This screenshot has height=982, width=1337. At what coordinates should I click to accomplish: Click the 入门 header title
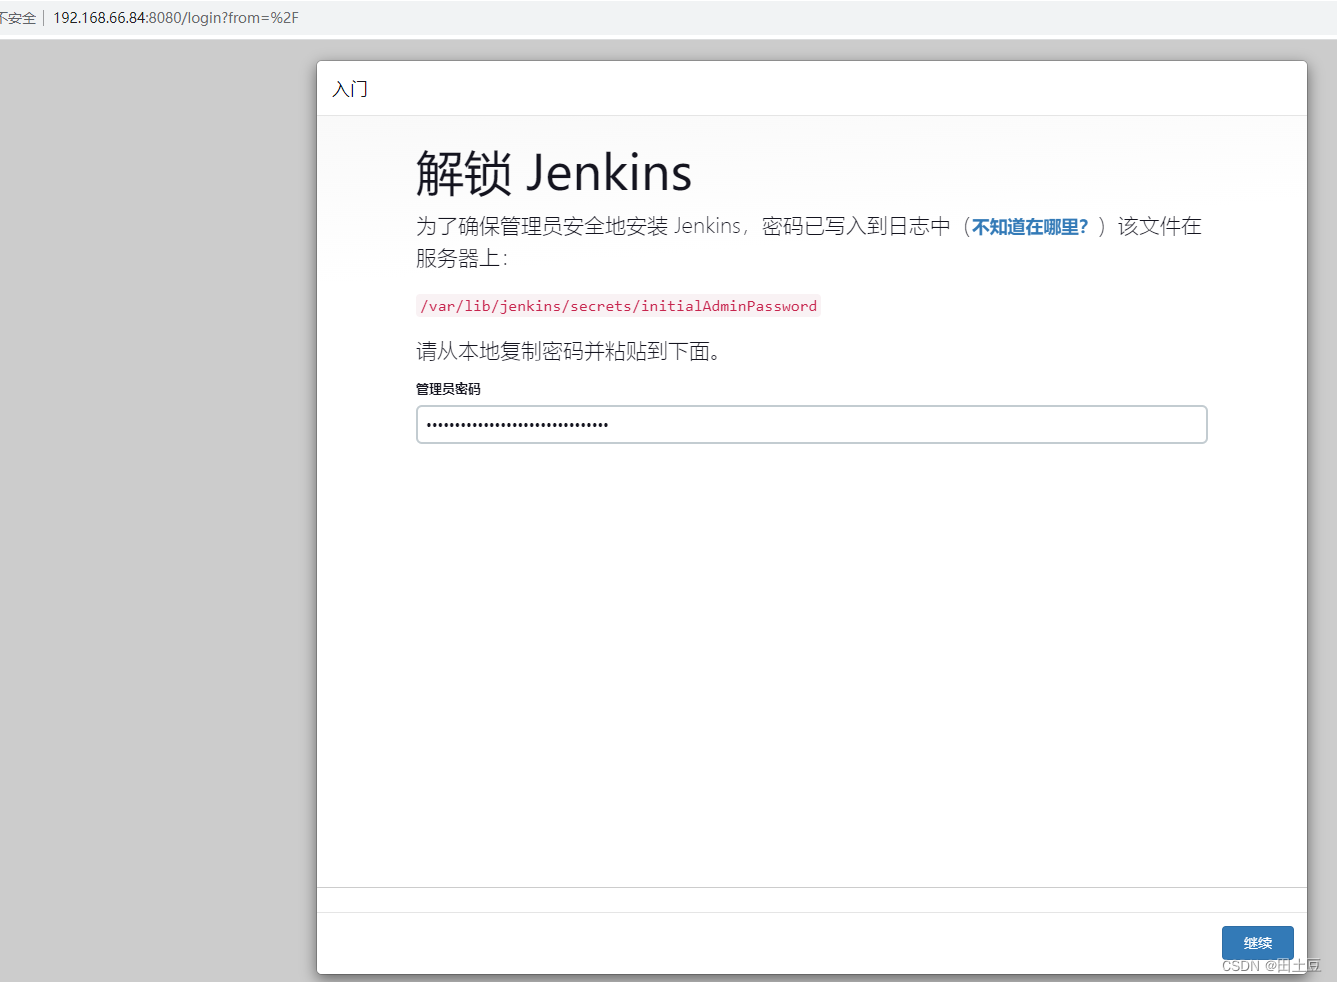350,89
